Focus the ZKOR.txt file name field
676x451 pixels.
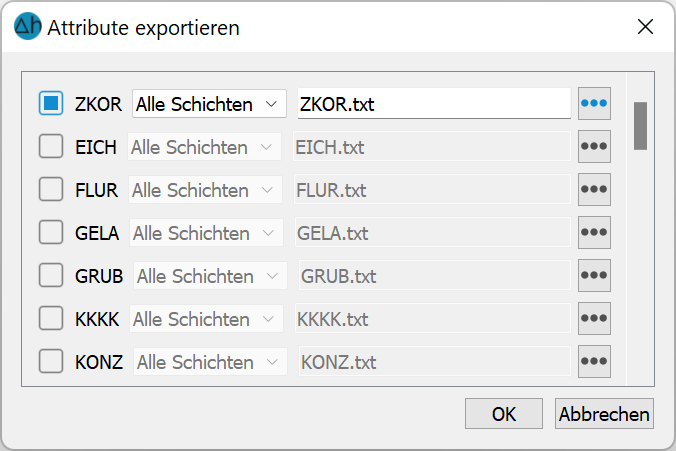click(x=434, y=104)
